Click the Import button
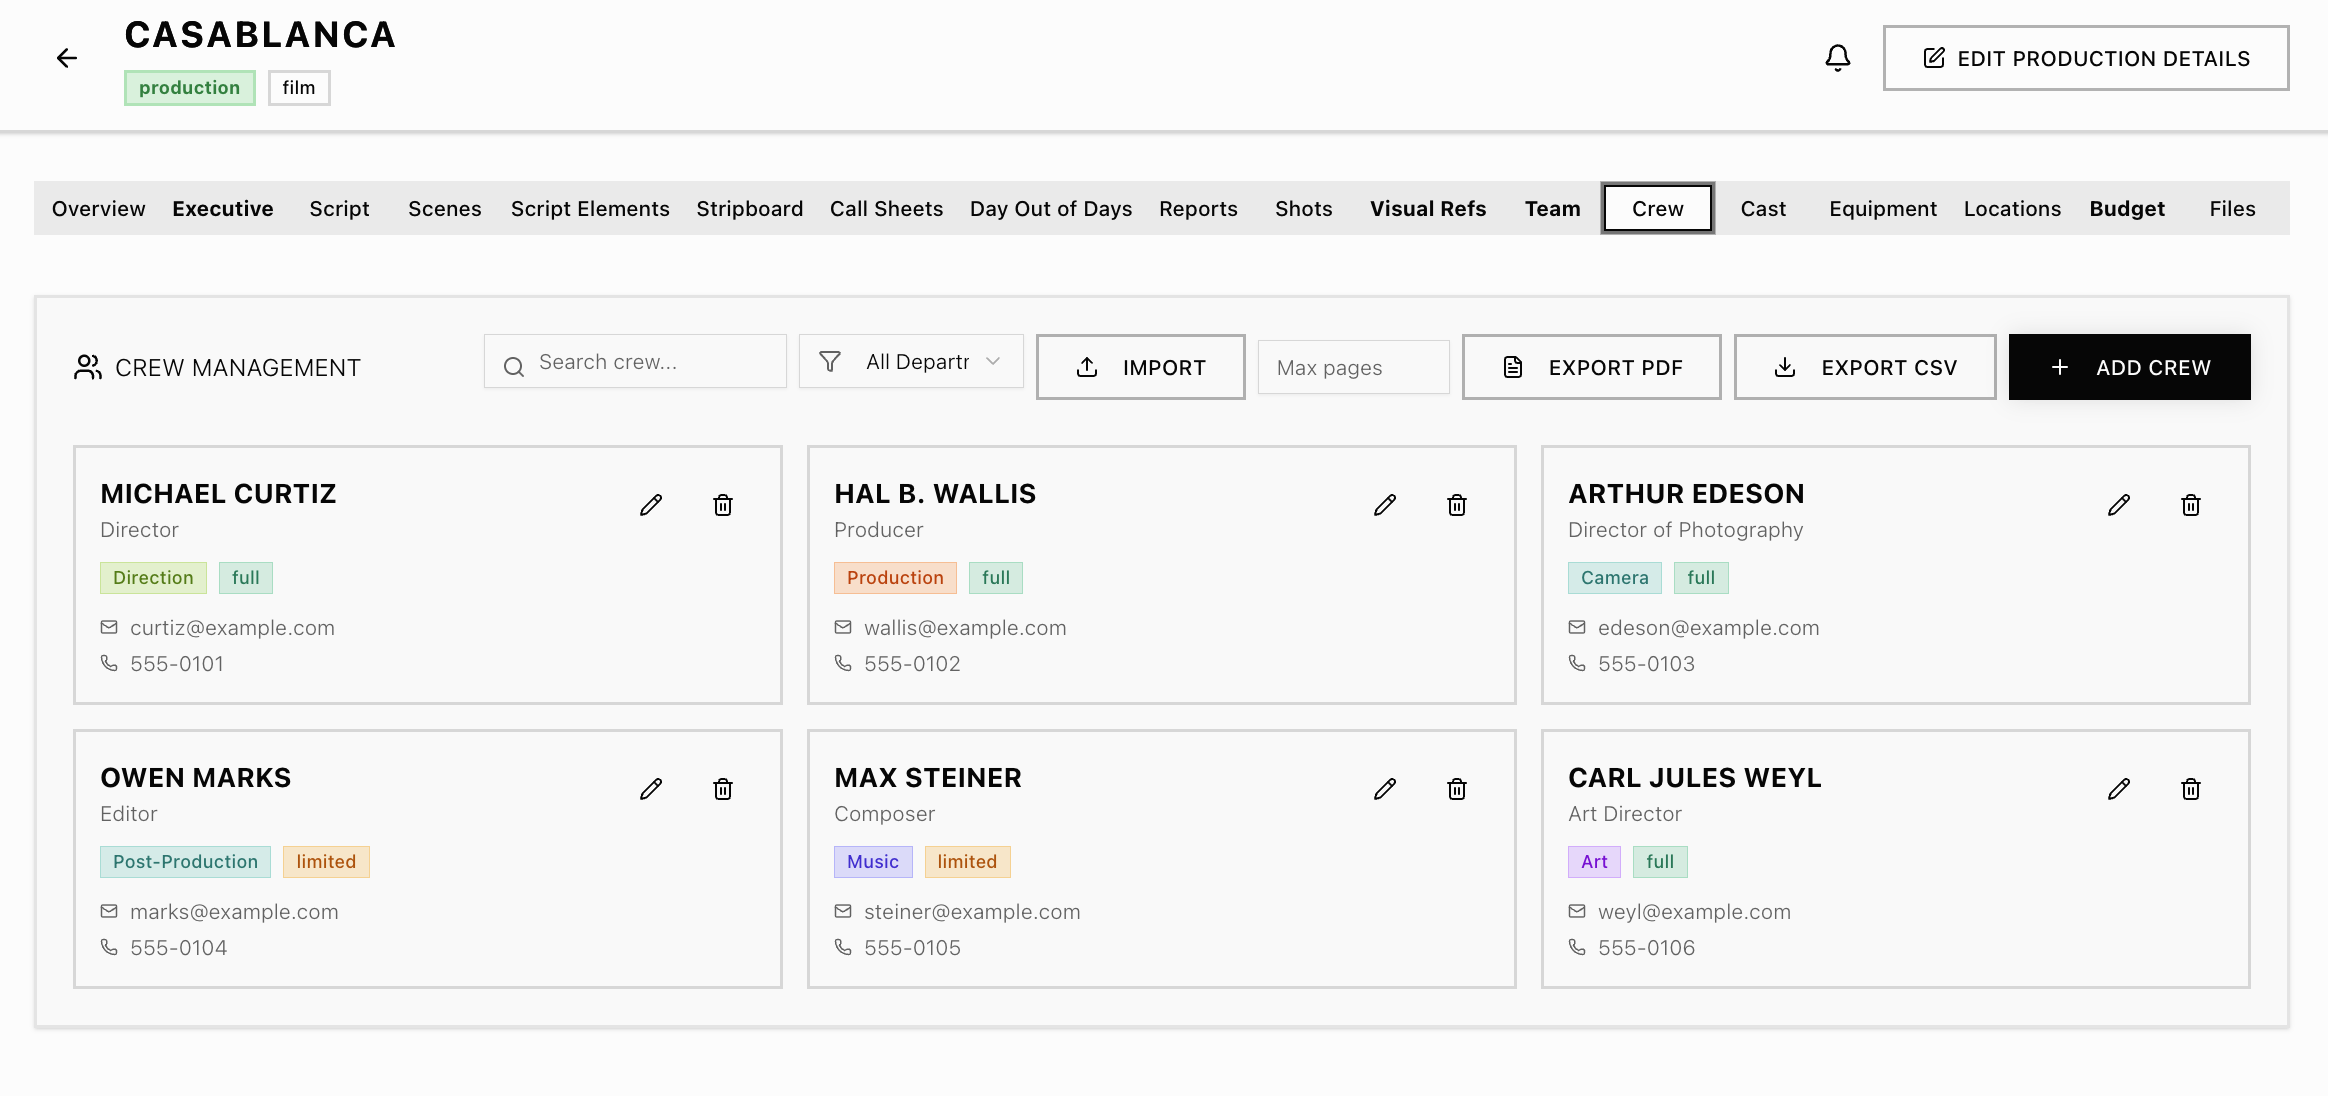Image resolution: width=2328 pixels, height=1096 pixels. [1140, 367]
